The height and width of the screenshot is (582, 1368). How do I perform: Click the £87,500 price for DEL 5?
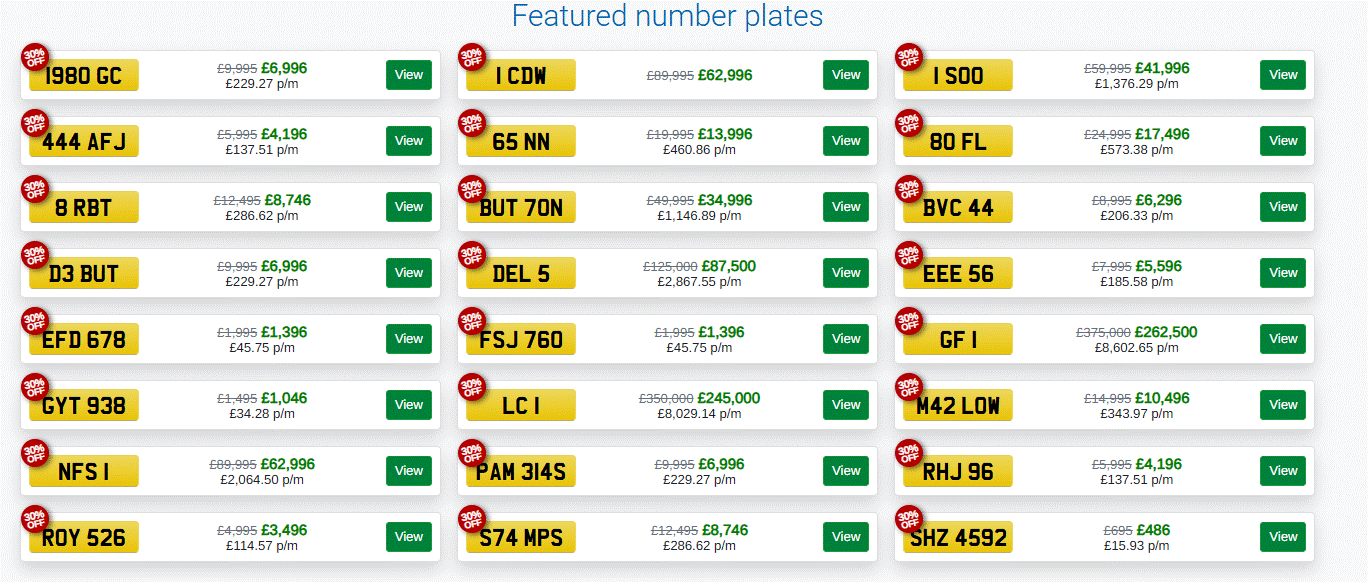pyautogui.click(x=729, y=266)
